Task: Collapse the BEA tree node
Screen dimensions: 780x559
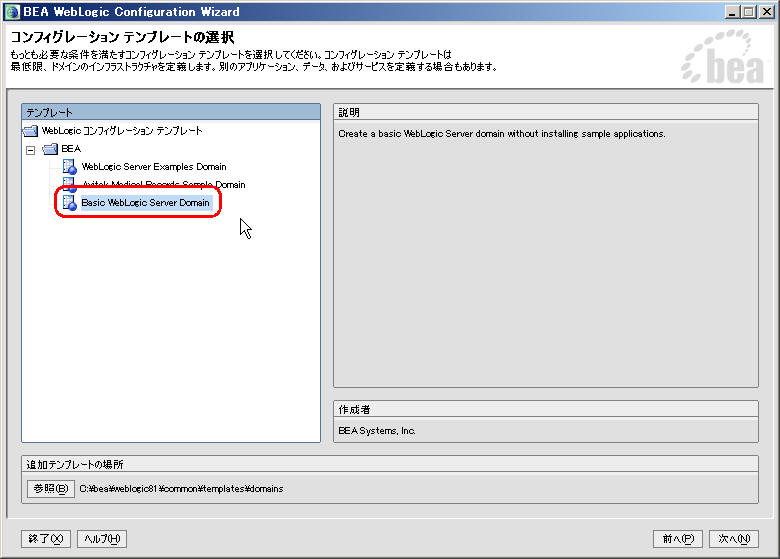Action: [x=31, y=149]
